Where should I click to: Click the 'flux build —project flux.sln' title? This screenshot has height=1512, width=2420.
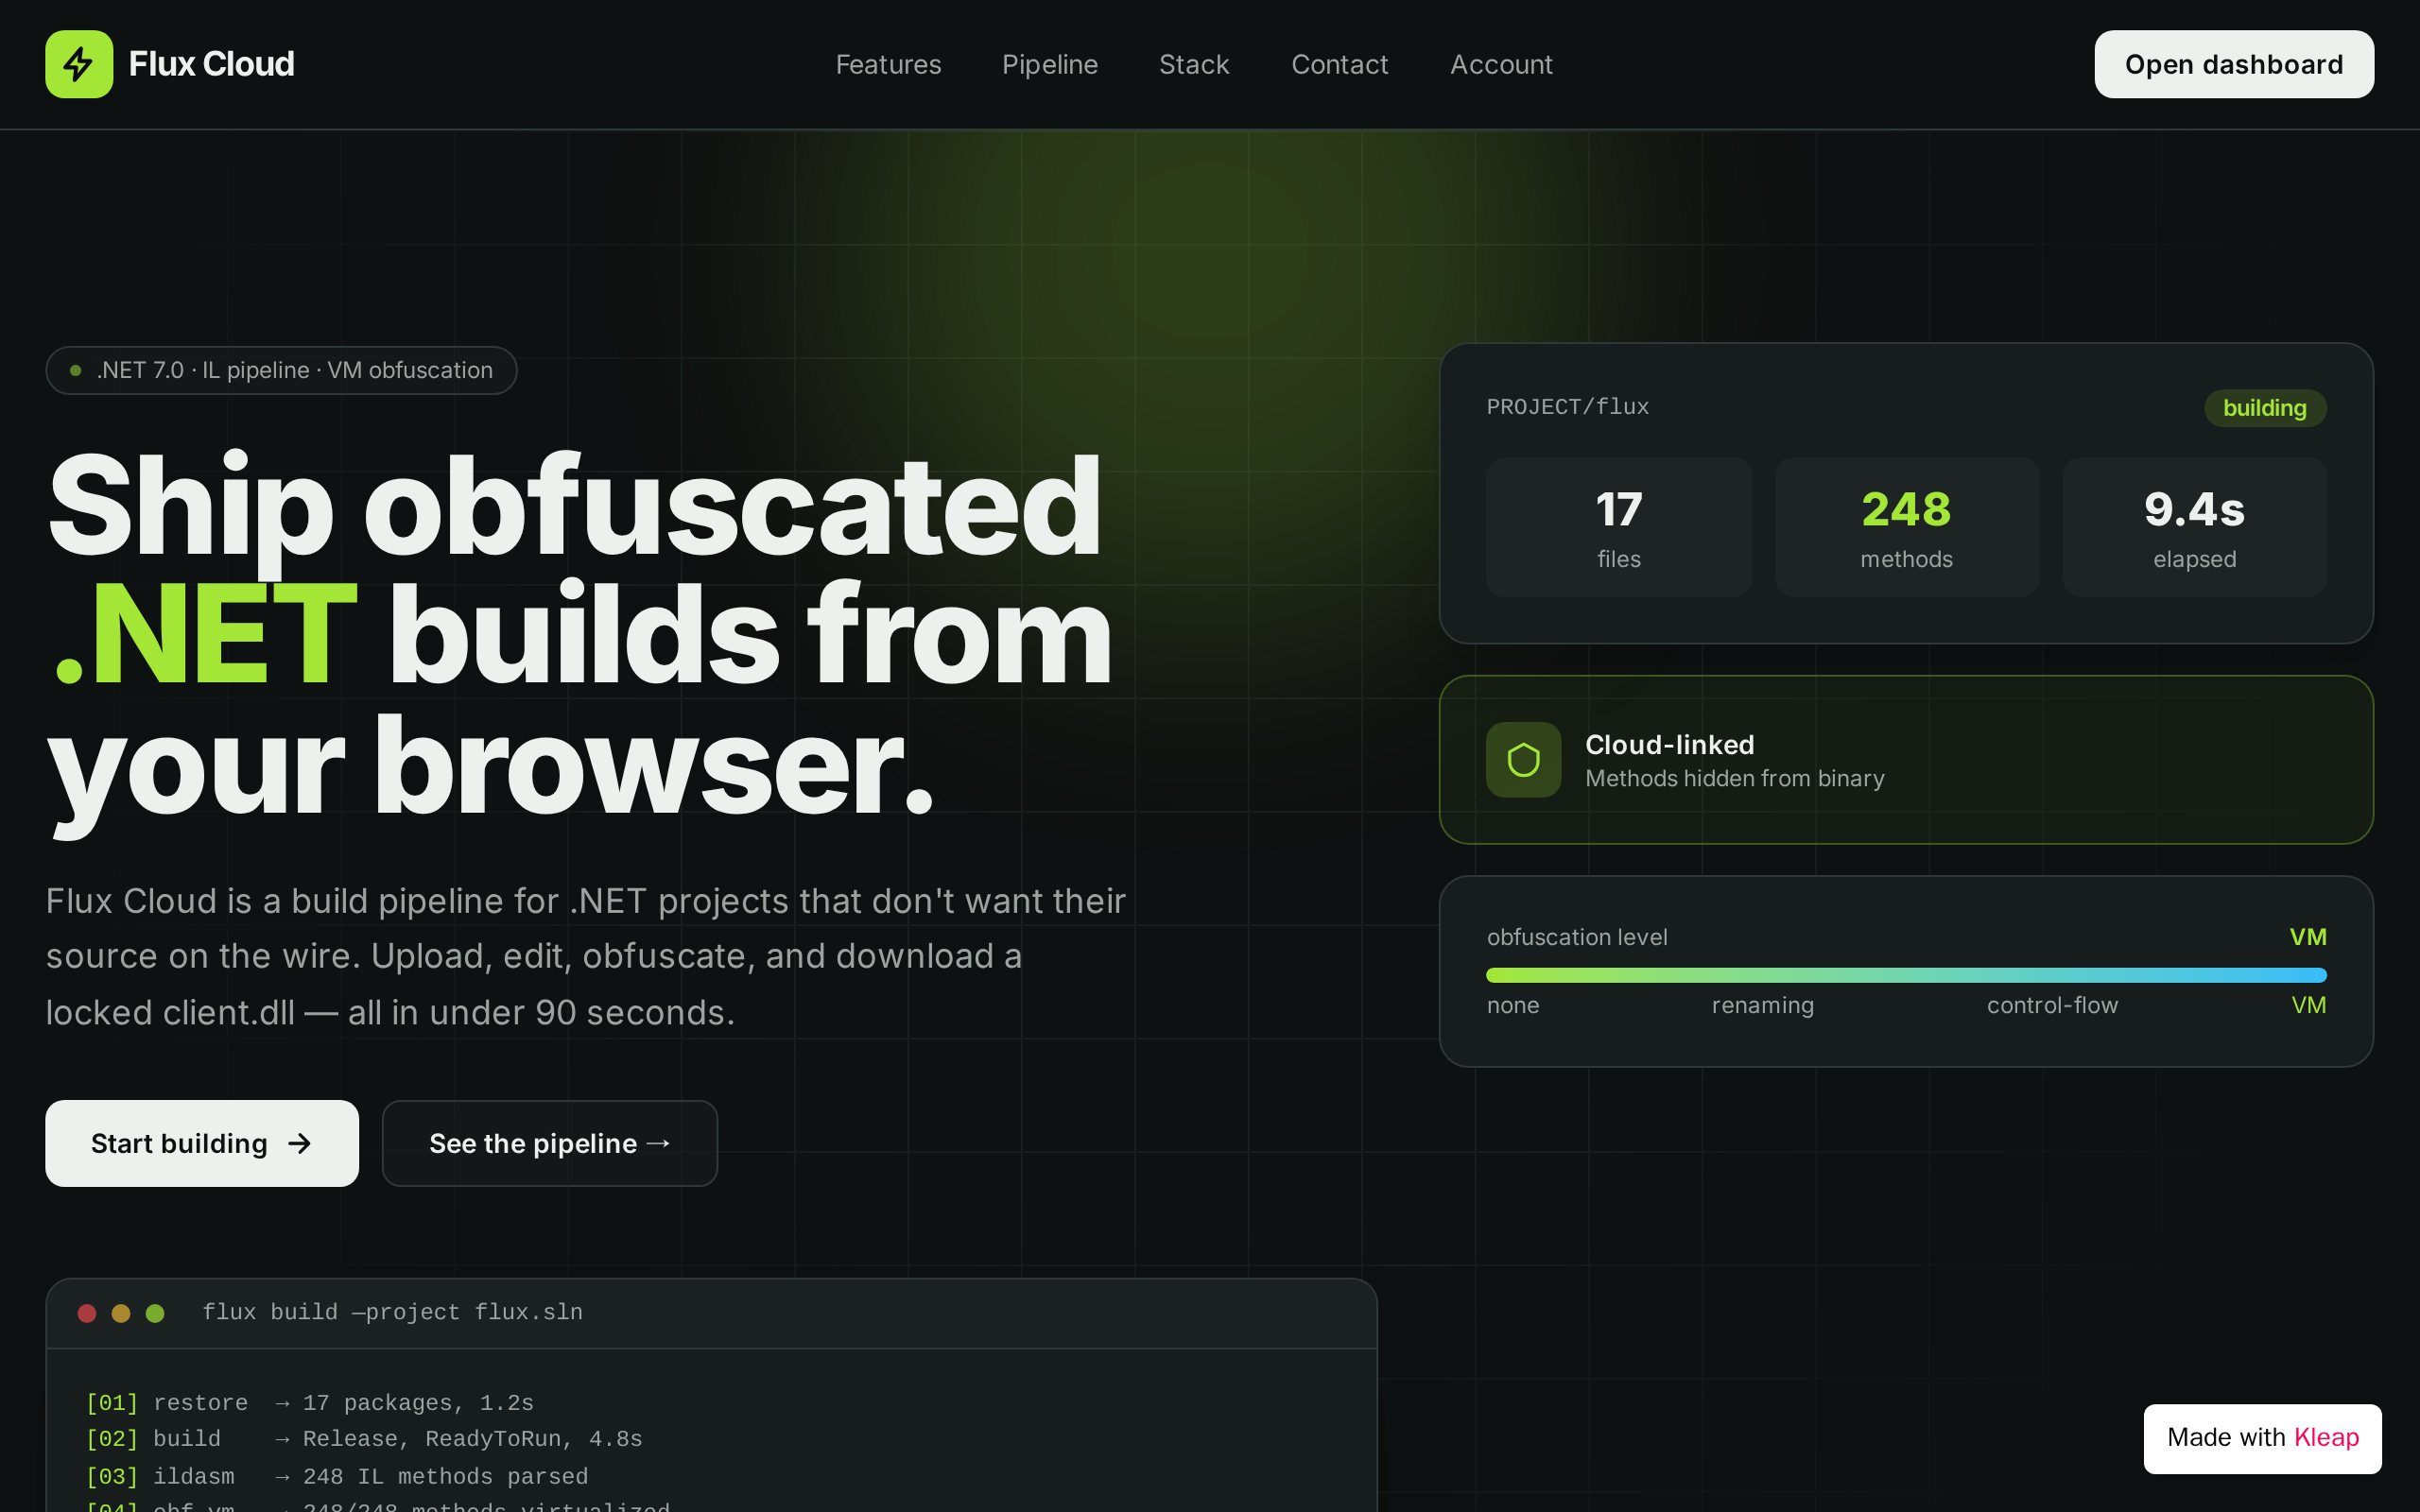(x=392, y=1312)
